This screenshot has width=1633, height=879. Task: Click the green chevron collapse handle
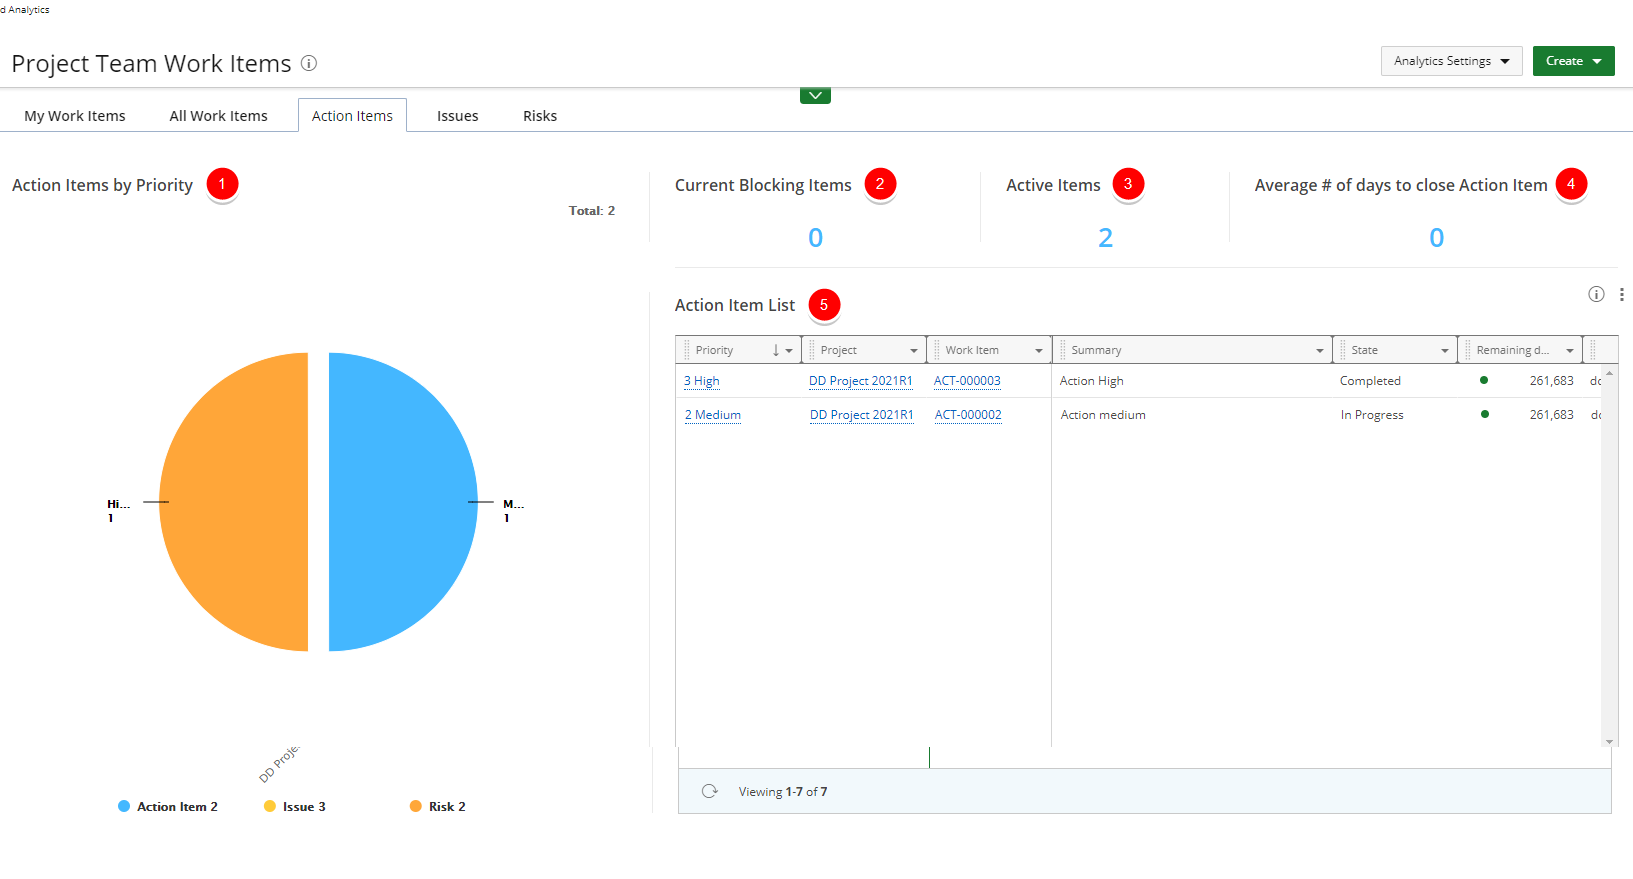coord(815,96)
